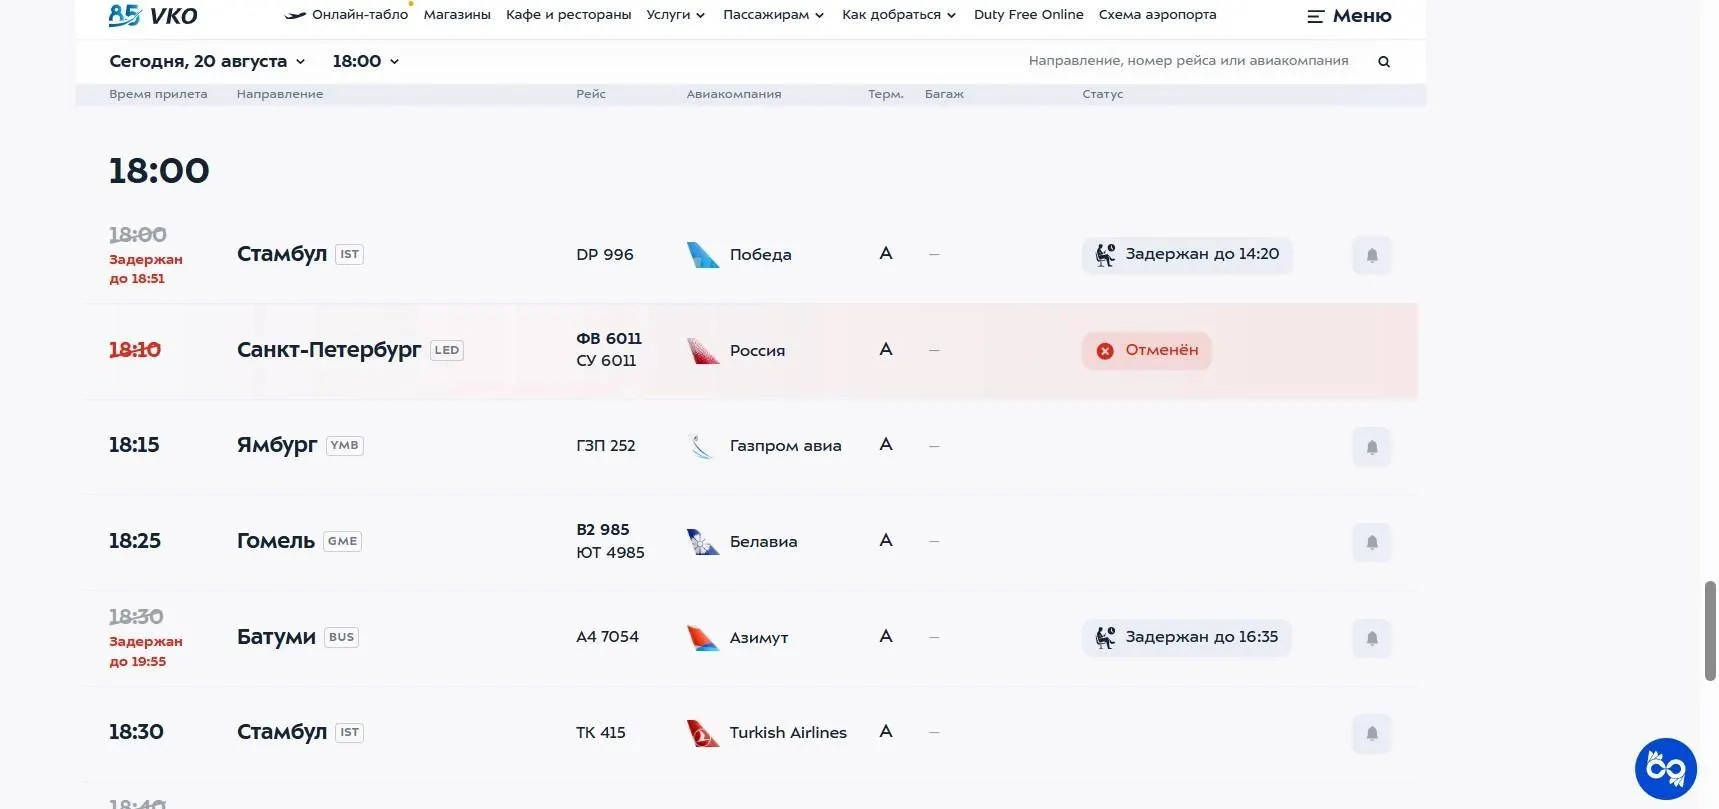Click the IST code tag for DP 996
The width and height of the screenshot is (1719, 809).
click(x=349, y=255)
